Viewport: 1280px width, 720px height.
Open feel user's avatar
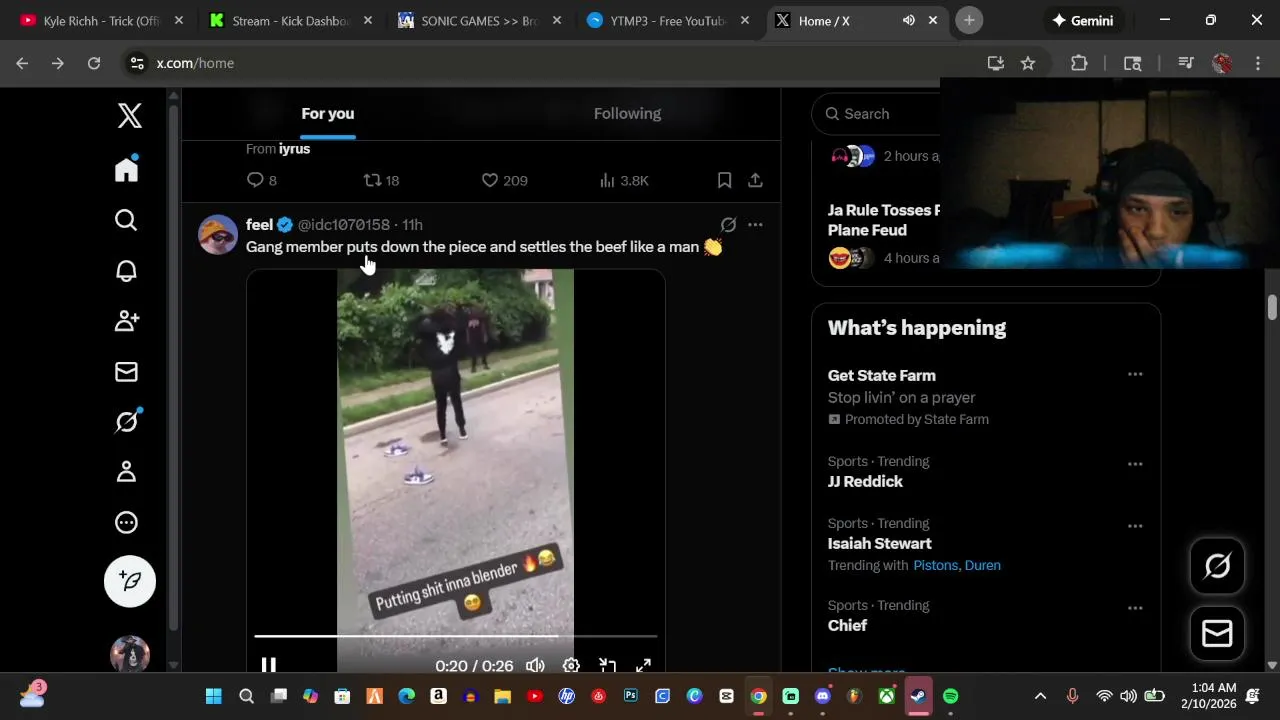218,235
